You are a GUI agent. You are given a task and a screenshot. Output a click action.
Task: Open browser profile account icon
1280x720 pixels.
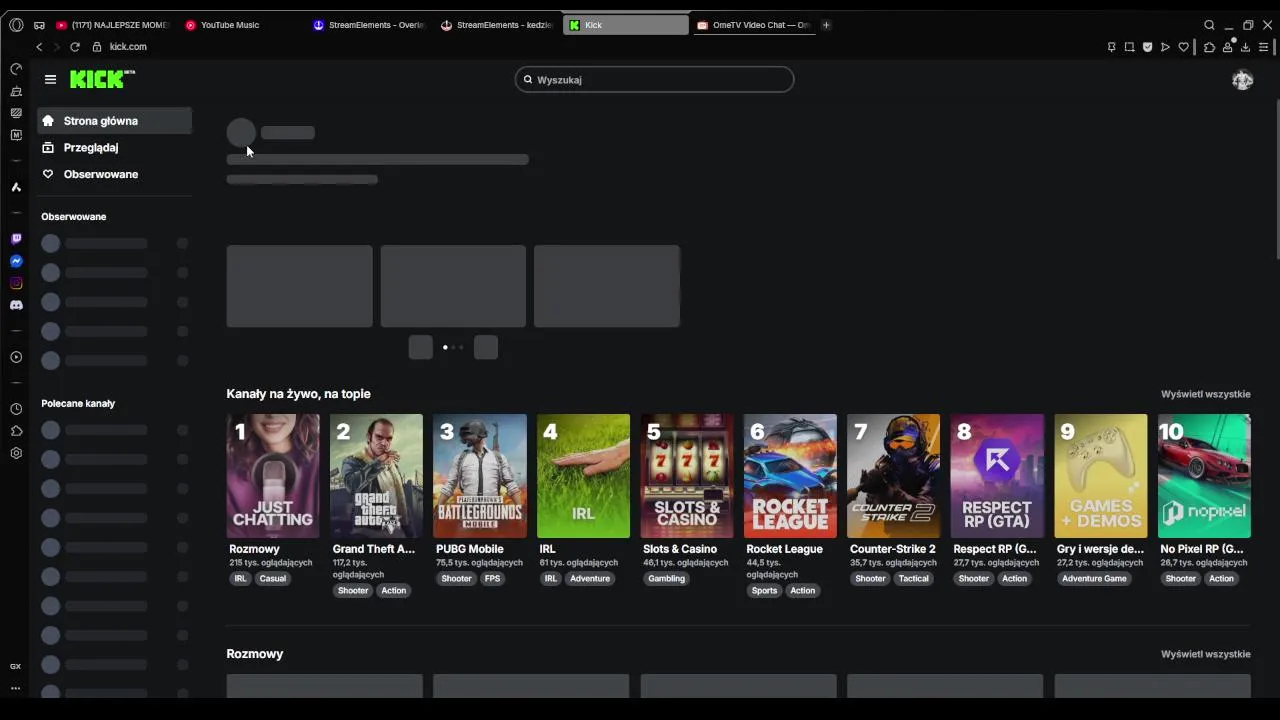(1227, 47)
